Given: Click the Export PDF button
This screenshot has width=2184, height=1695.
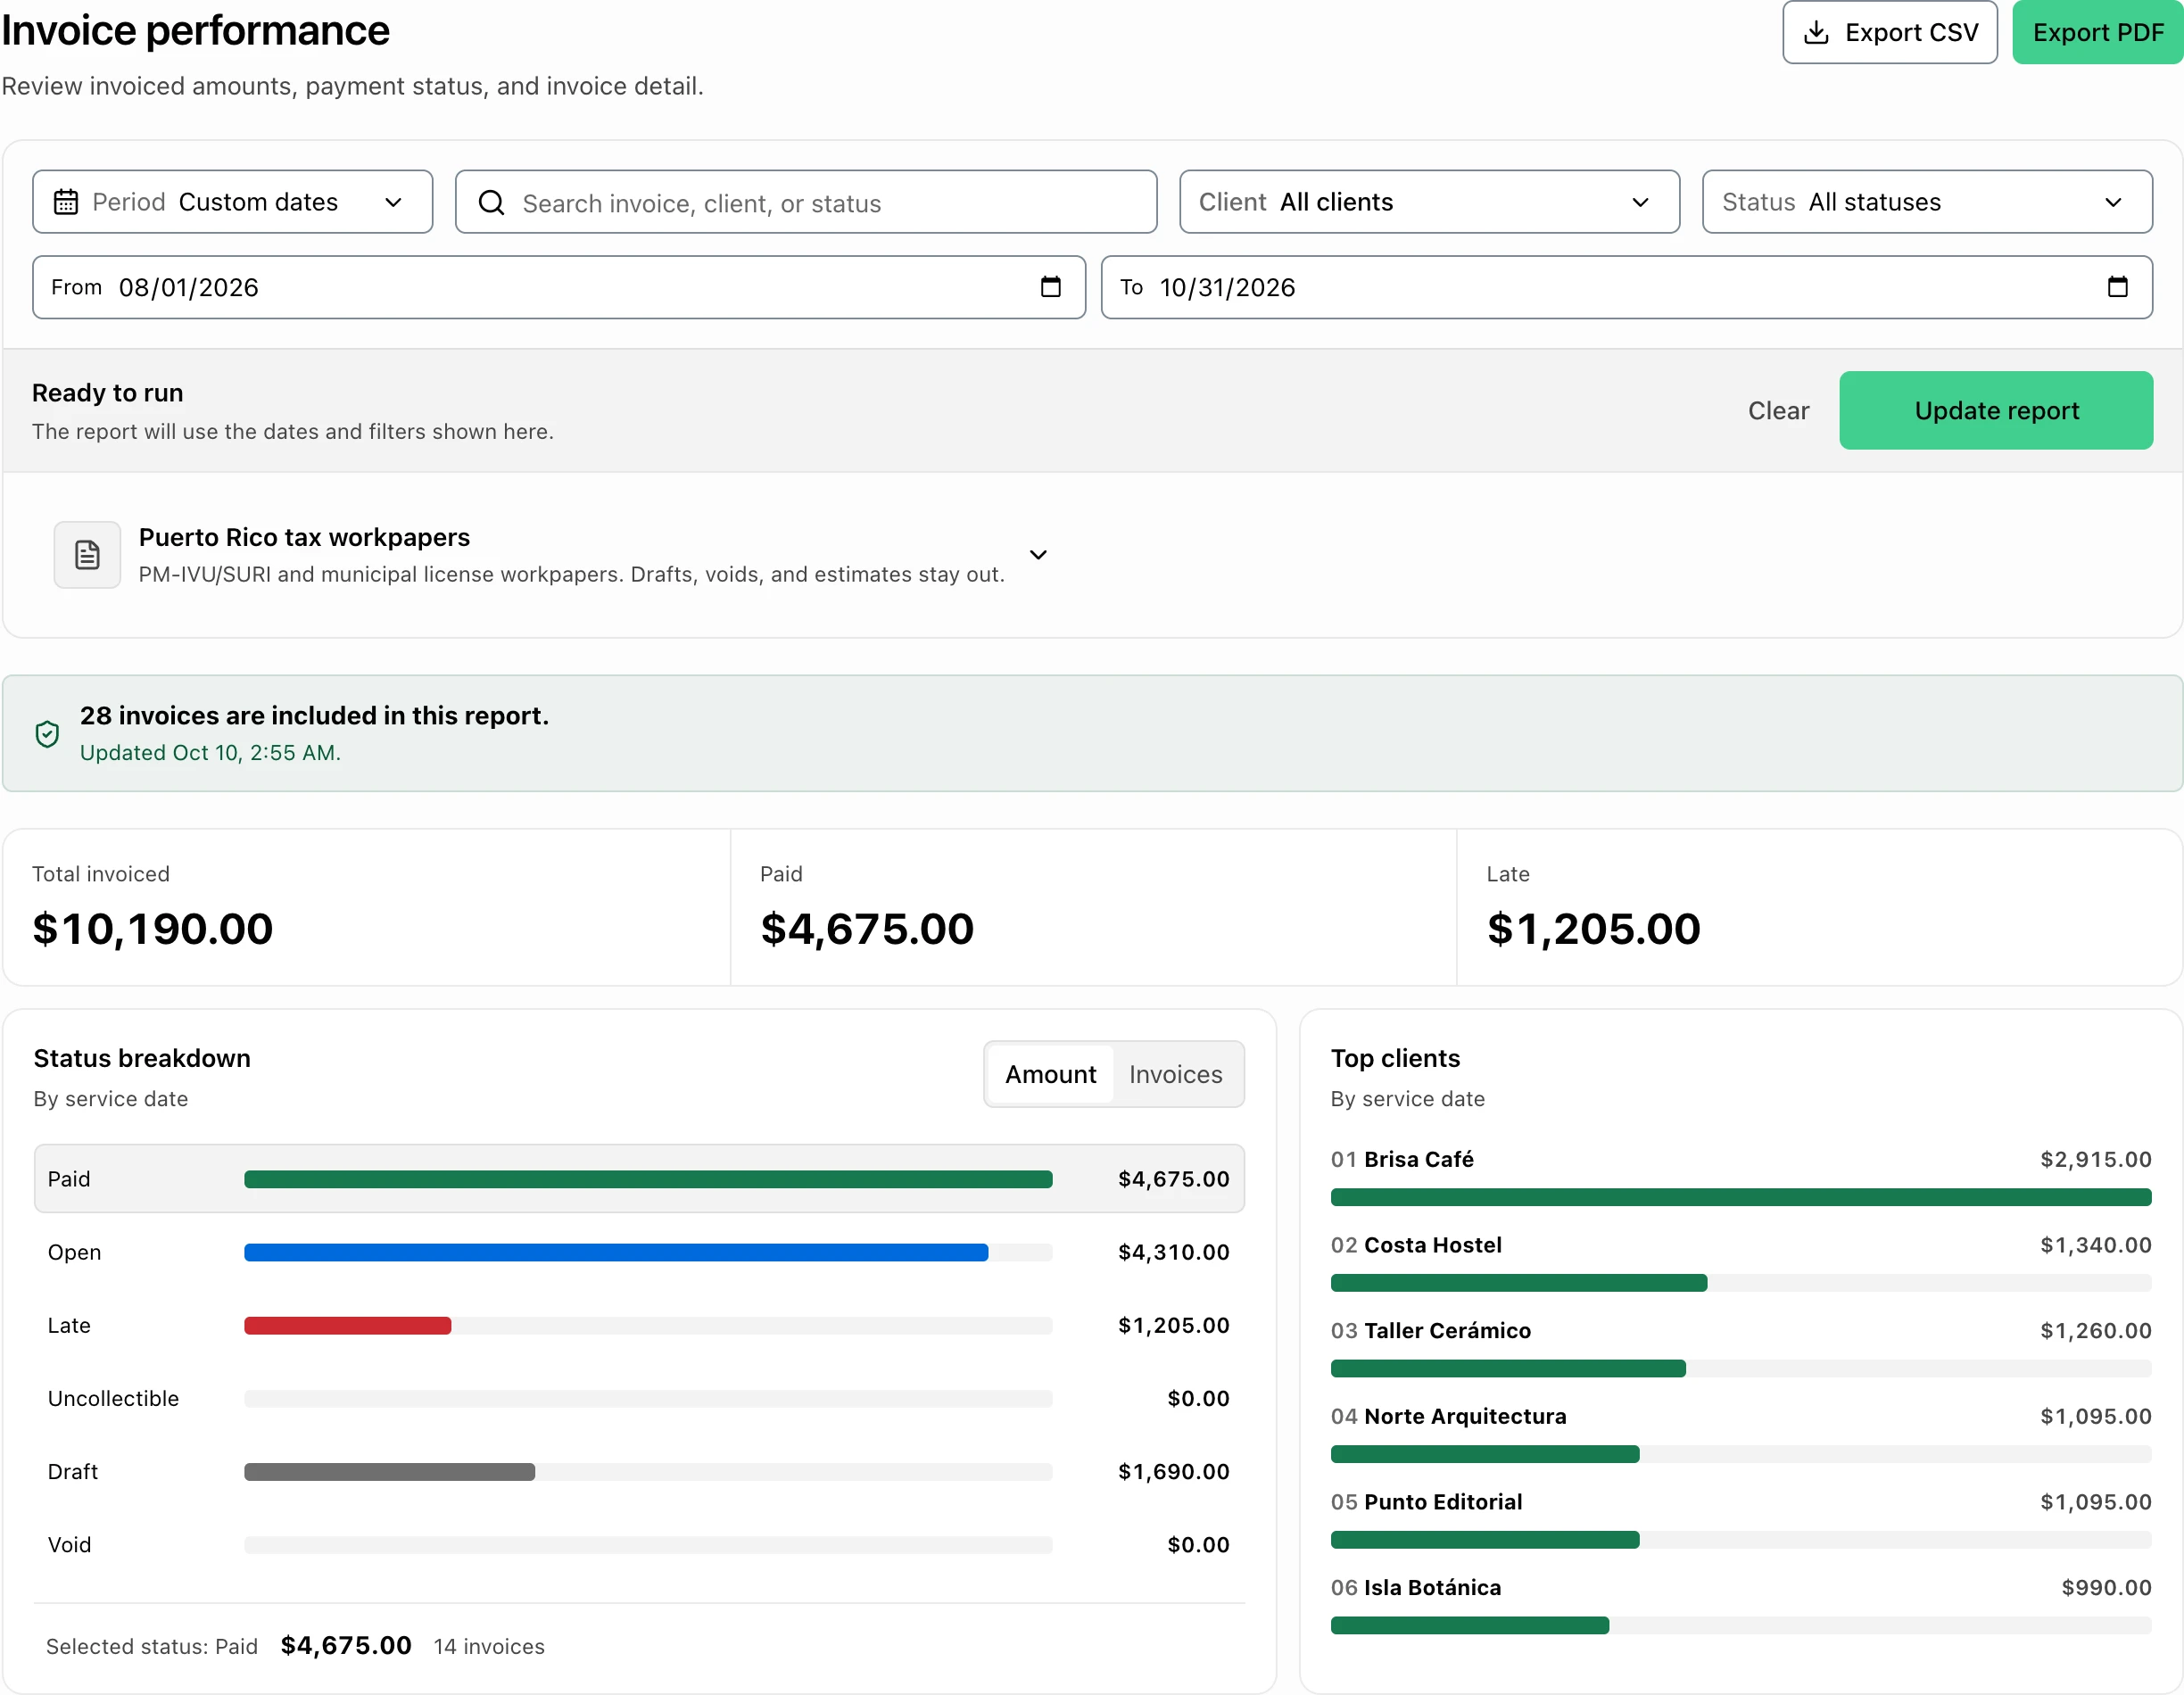Looking at the screenshot, I should [x=2097, y=33].
